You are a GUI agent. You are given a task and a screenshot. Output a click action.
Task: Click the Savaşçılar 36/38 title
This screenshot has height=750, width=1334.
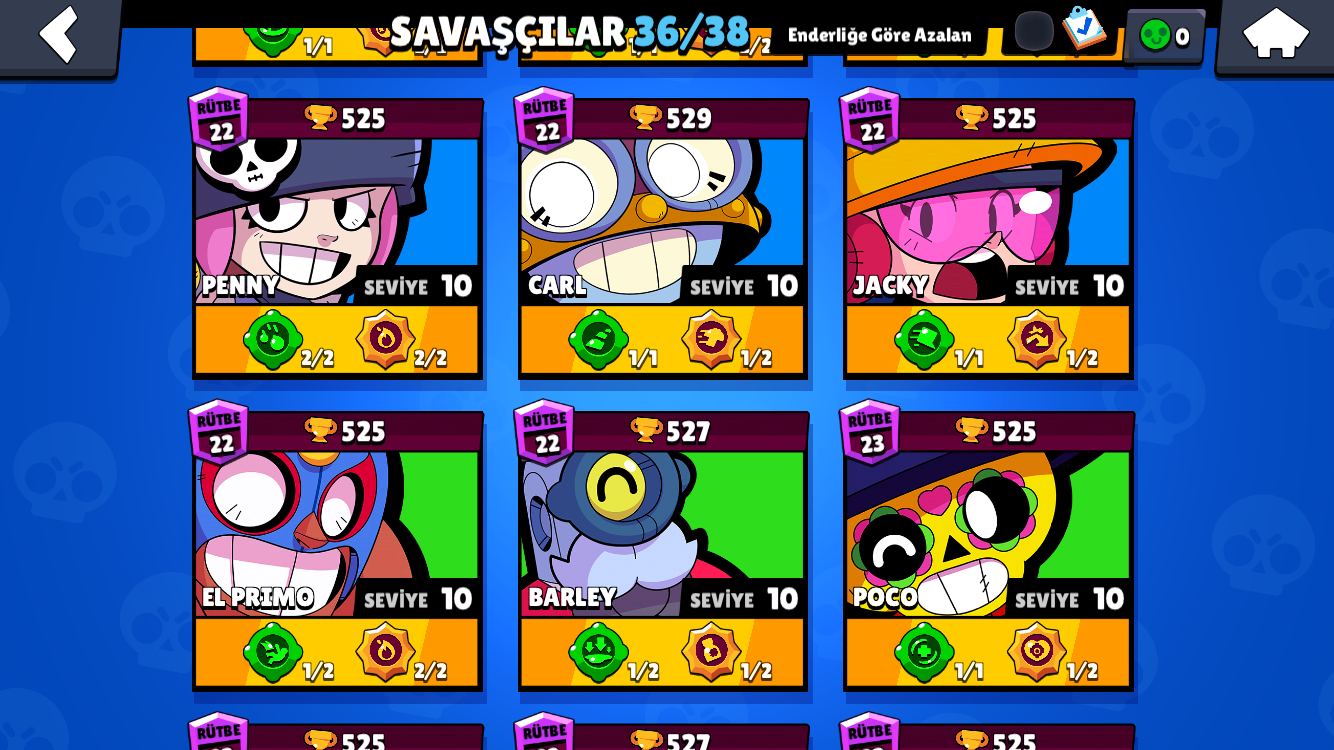coord(569,32)
